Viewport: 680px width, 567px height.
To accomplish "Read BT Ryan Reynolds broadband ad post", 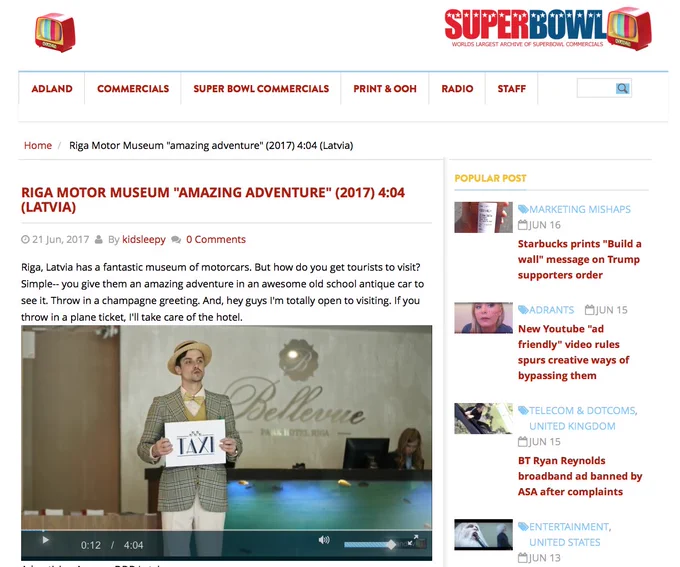I will pyautogui.click(x=580, y=476).
